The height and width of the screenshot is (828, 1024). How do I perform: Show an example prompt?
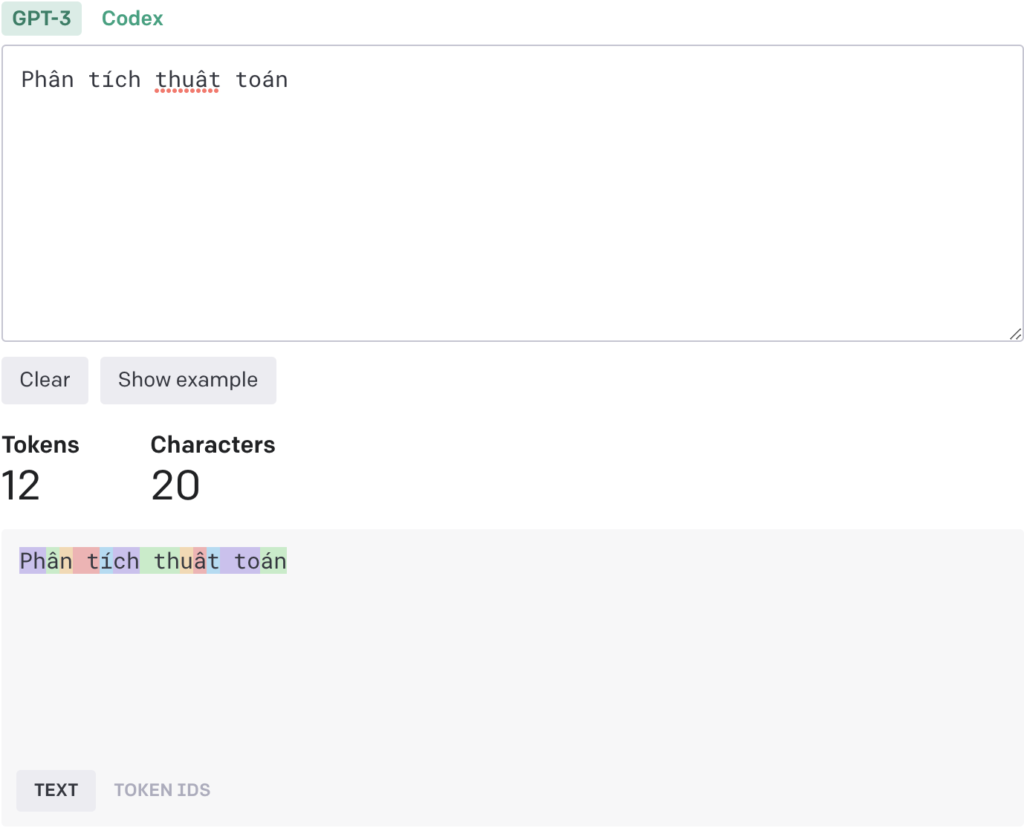tap(188, 380)
